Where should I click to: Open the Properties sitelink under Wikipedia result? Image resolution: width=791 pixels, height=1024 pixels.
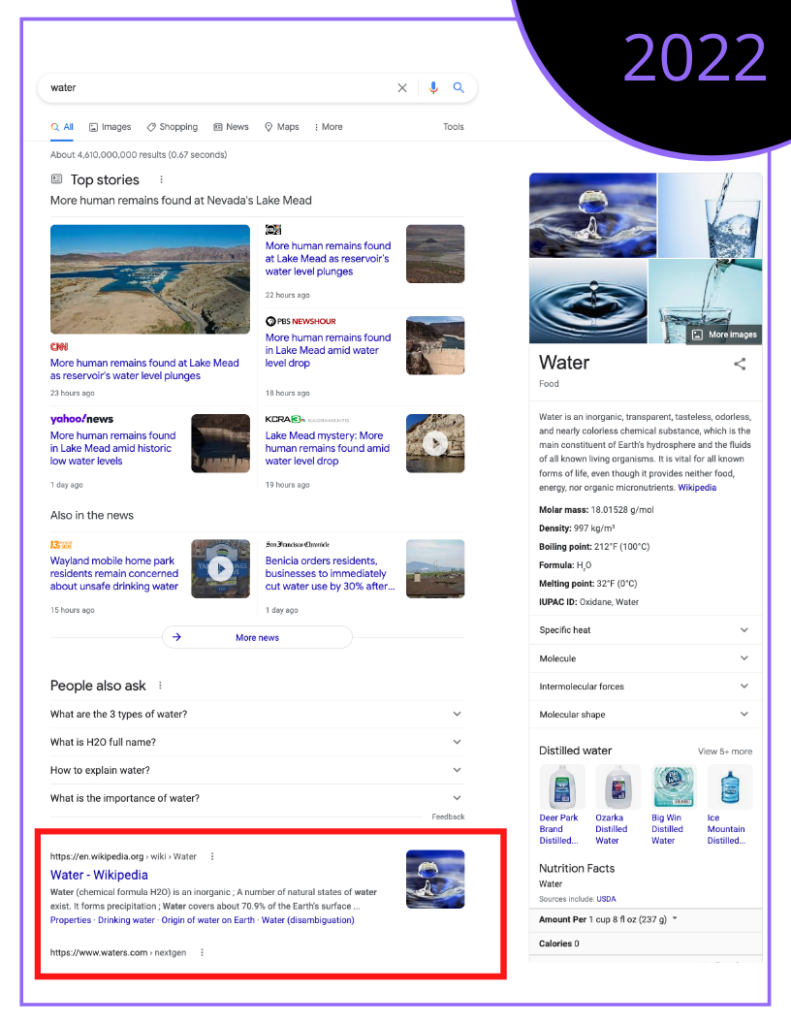[71, 920]
